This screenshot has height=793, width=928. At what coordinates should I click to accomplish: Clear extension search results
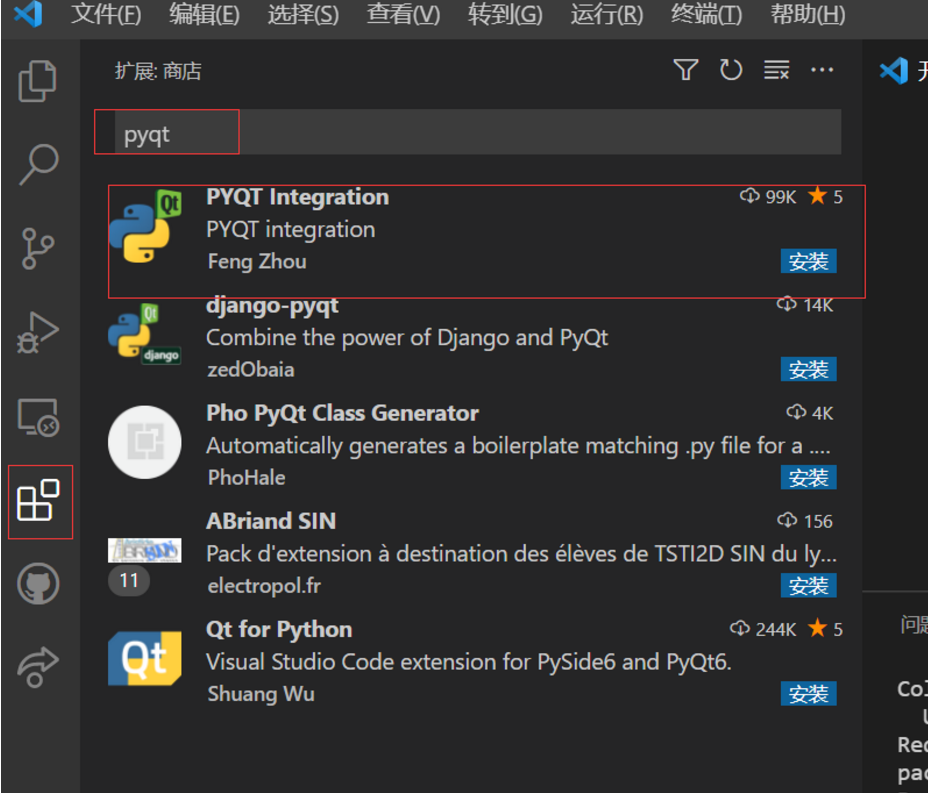(x=776, y=70)
